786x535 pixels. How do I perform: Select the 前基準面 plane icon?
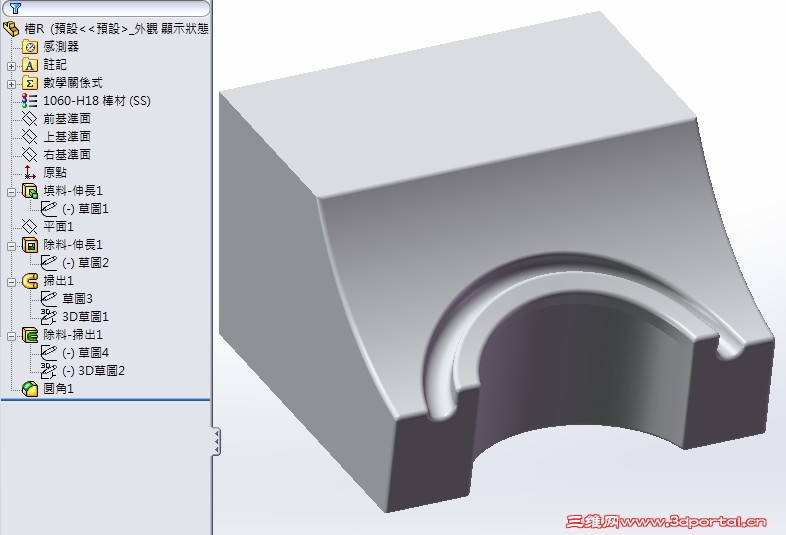[x=30, y=119]
